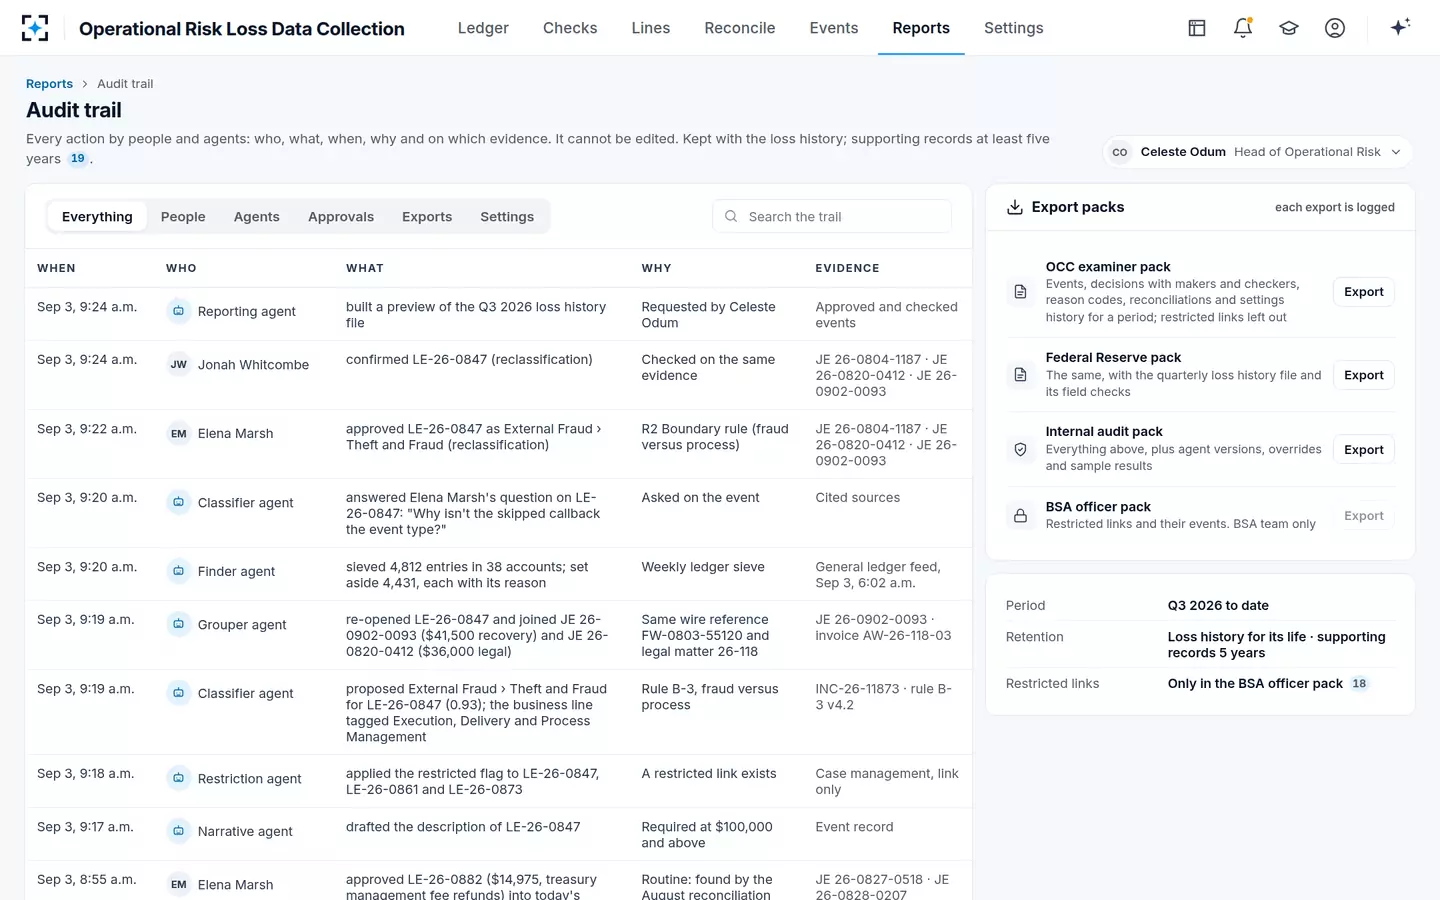The width and height of the screenshot is (1440, 900).
Task: Open the notifications bell
Action: [x=1243, y=28]
